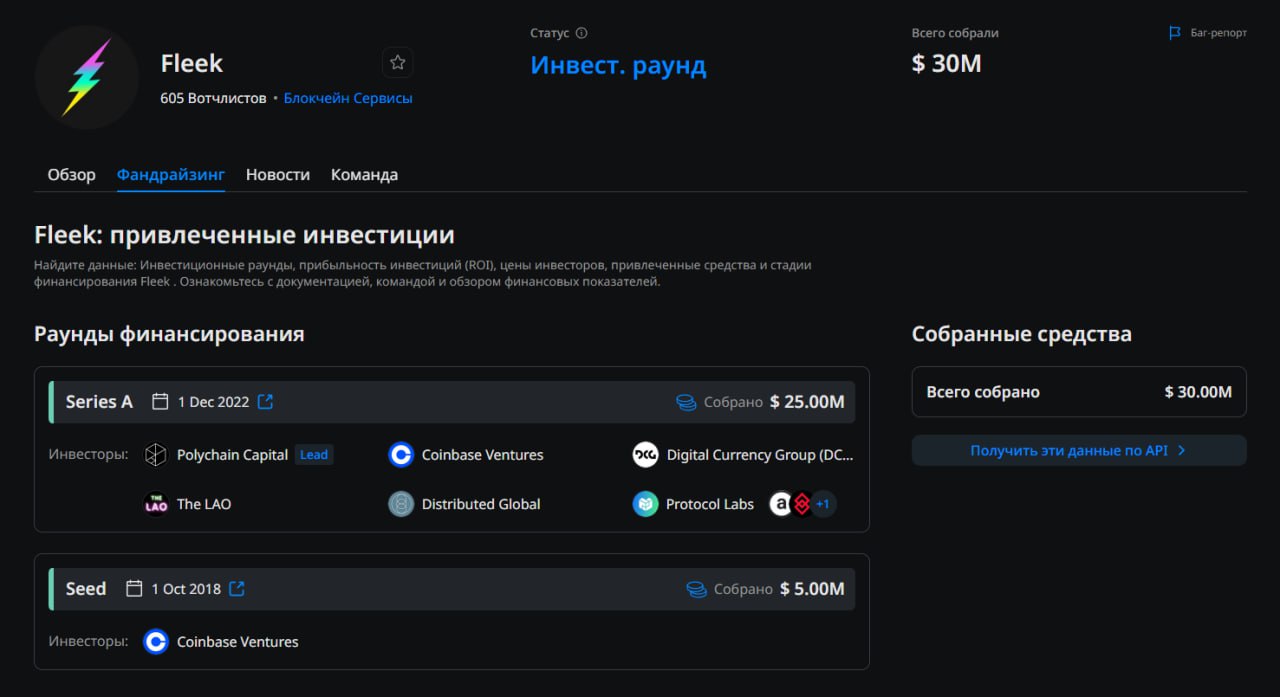
Task: Click the Инвест. раунд status link
Action: [x=618, y=66]
